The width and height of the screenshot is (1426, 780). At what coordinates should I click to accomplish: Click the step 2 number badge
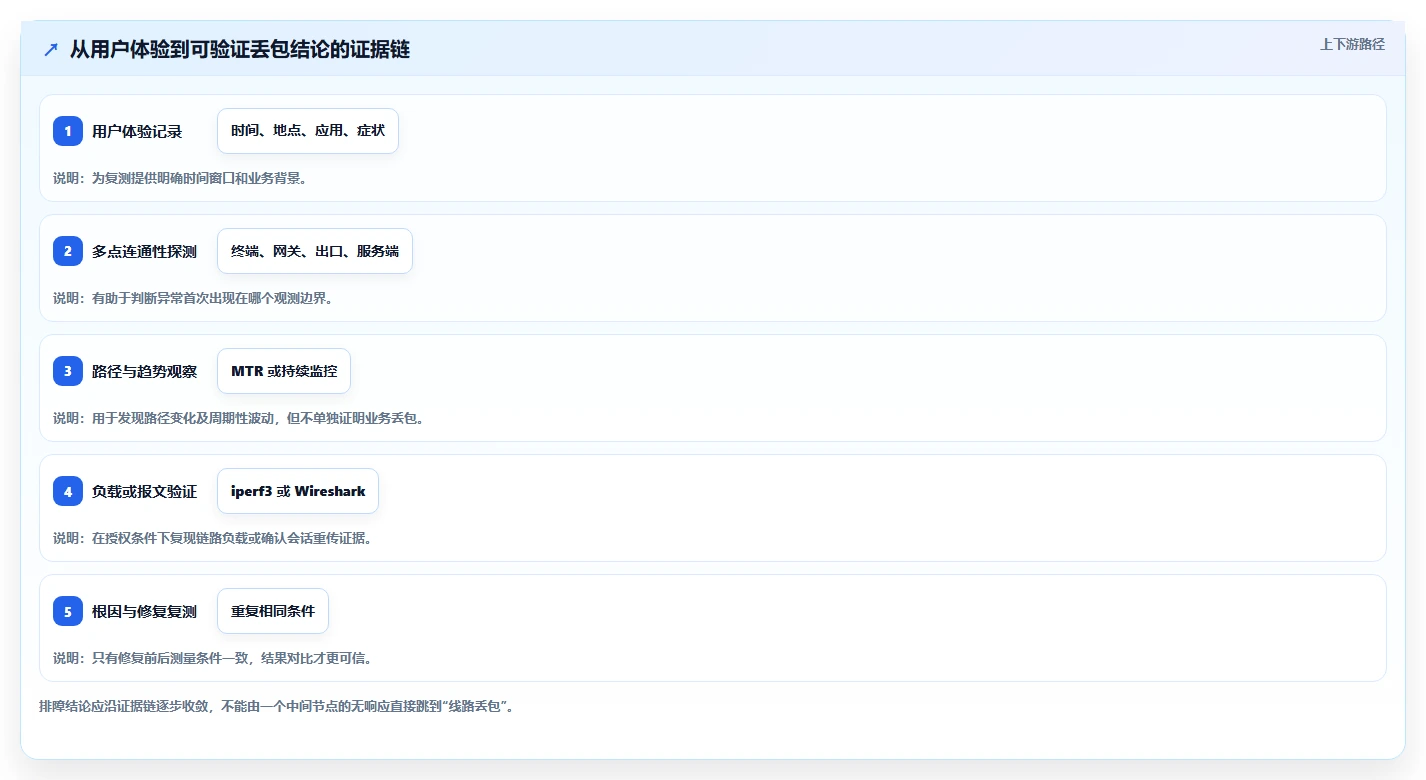(68, 251)
